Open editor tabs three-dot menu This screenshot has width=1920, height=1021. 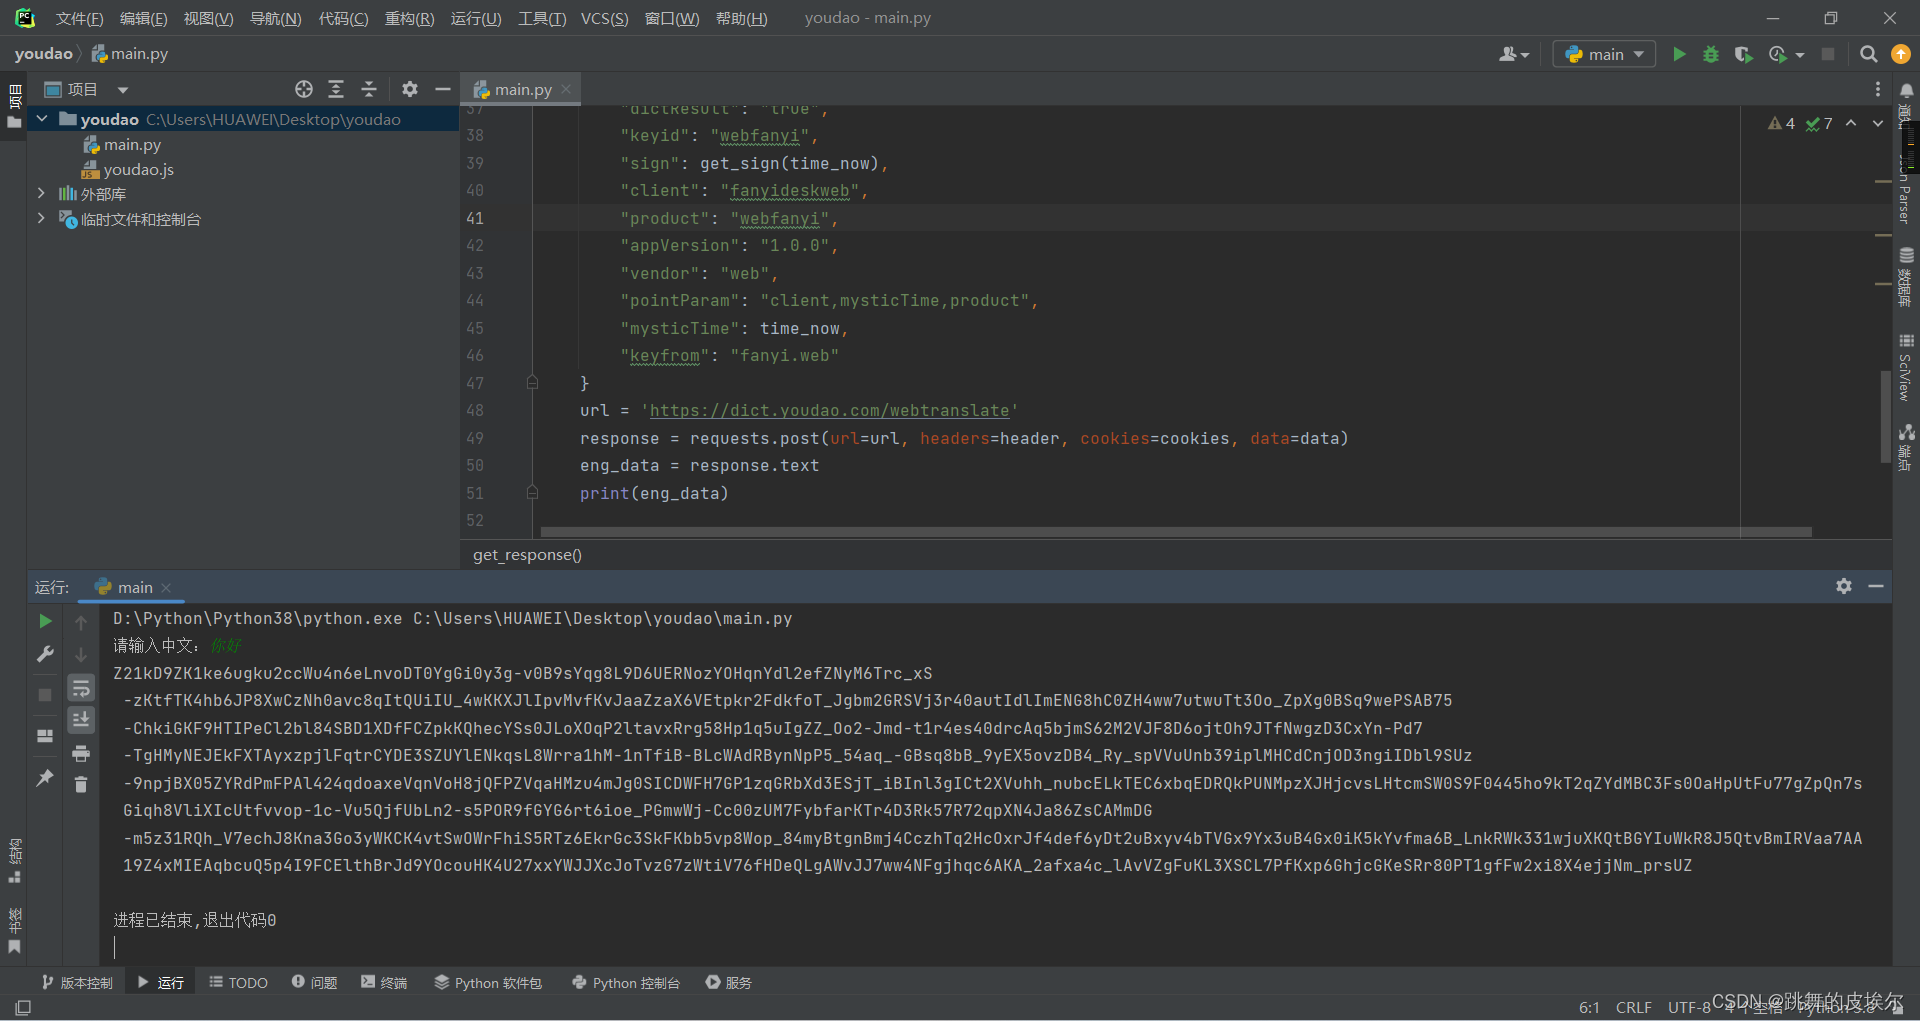coord(1878,89)
